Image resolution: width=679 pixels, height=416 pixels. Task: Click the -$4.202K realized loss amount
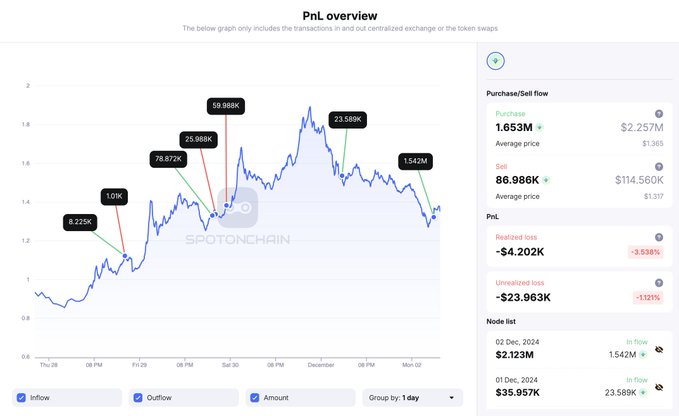click(520, 252)
